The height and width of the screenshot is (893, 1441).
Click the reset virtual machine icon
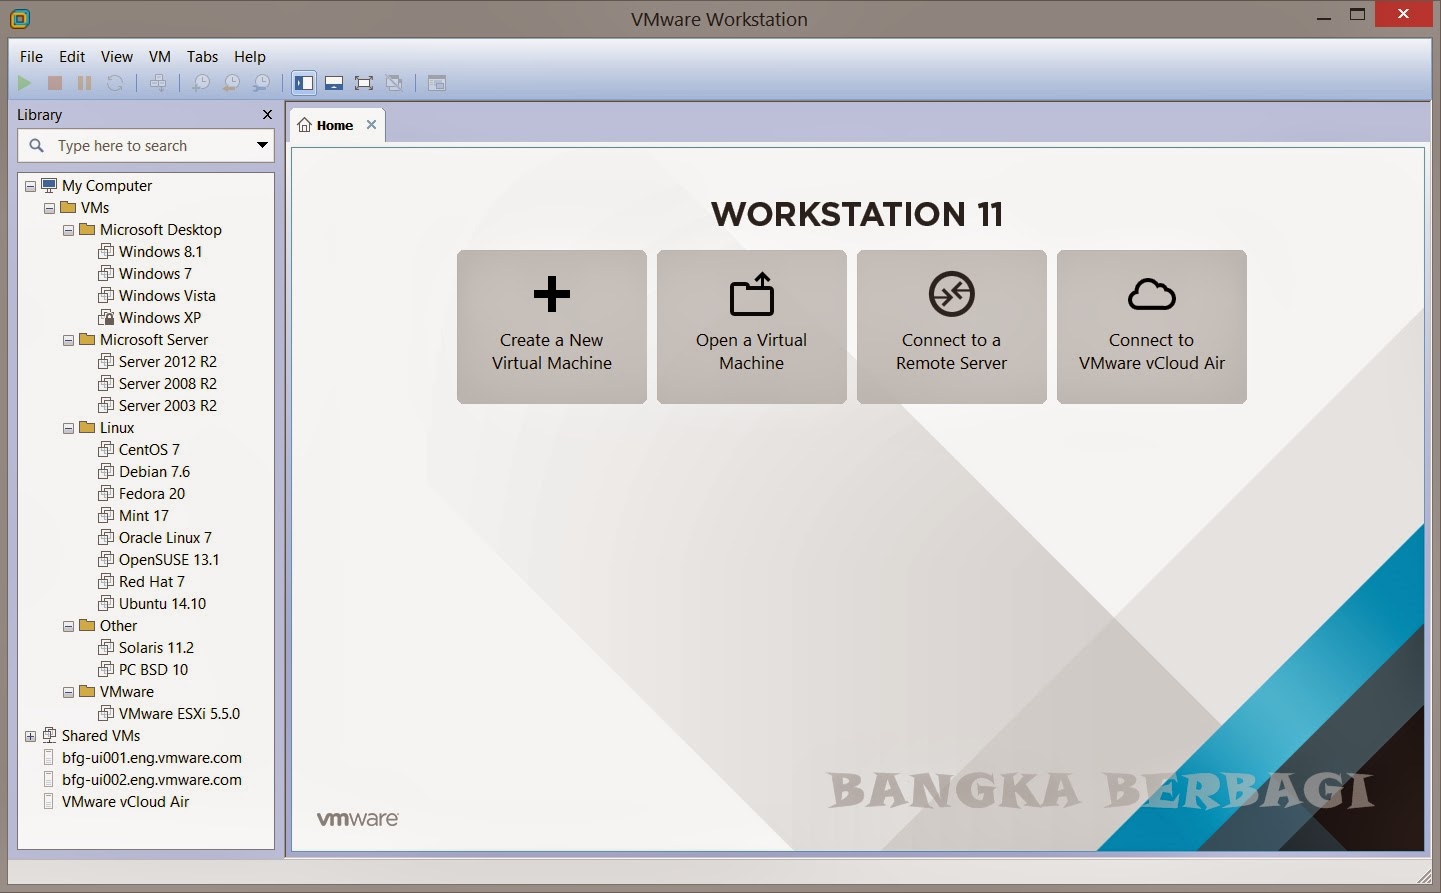(116, 83)
